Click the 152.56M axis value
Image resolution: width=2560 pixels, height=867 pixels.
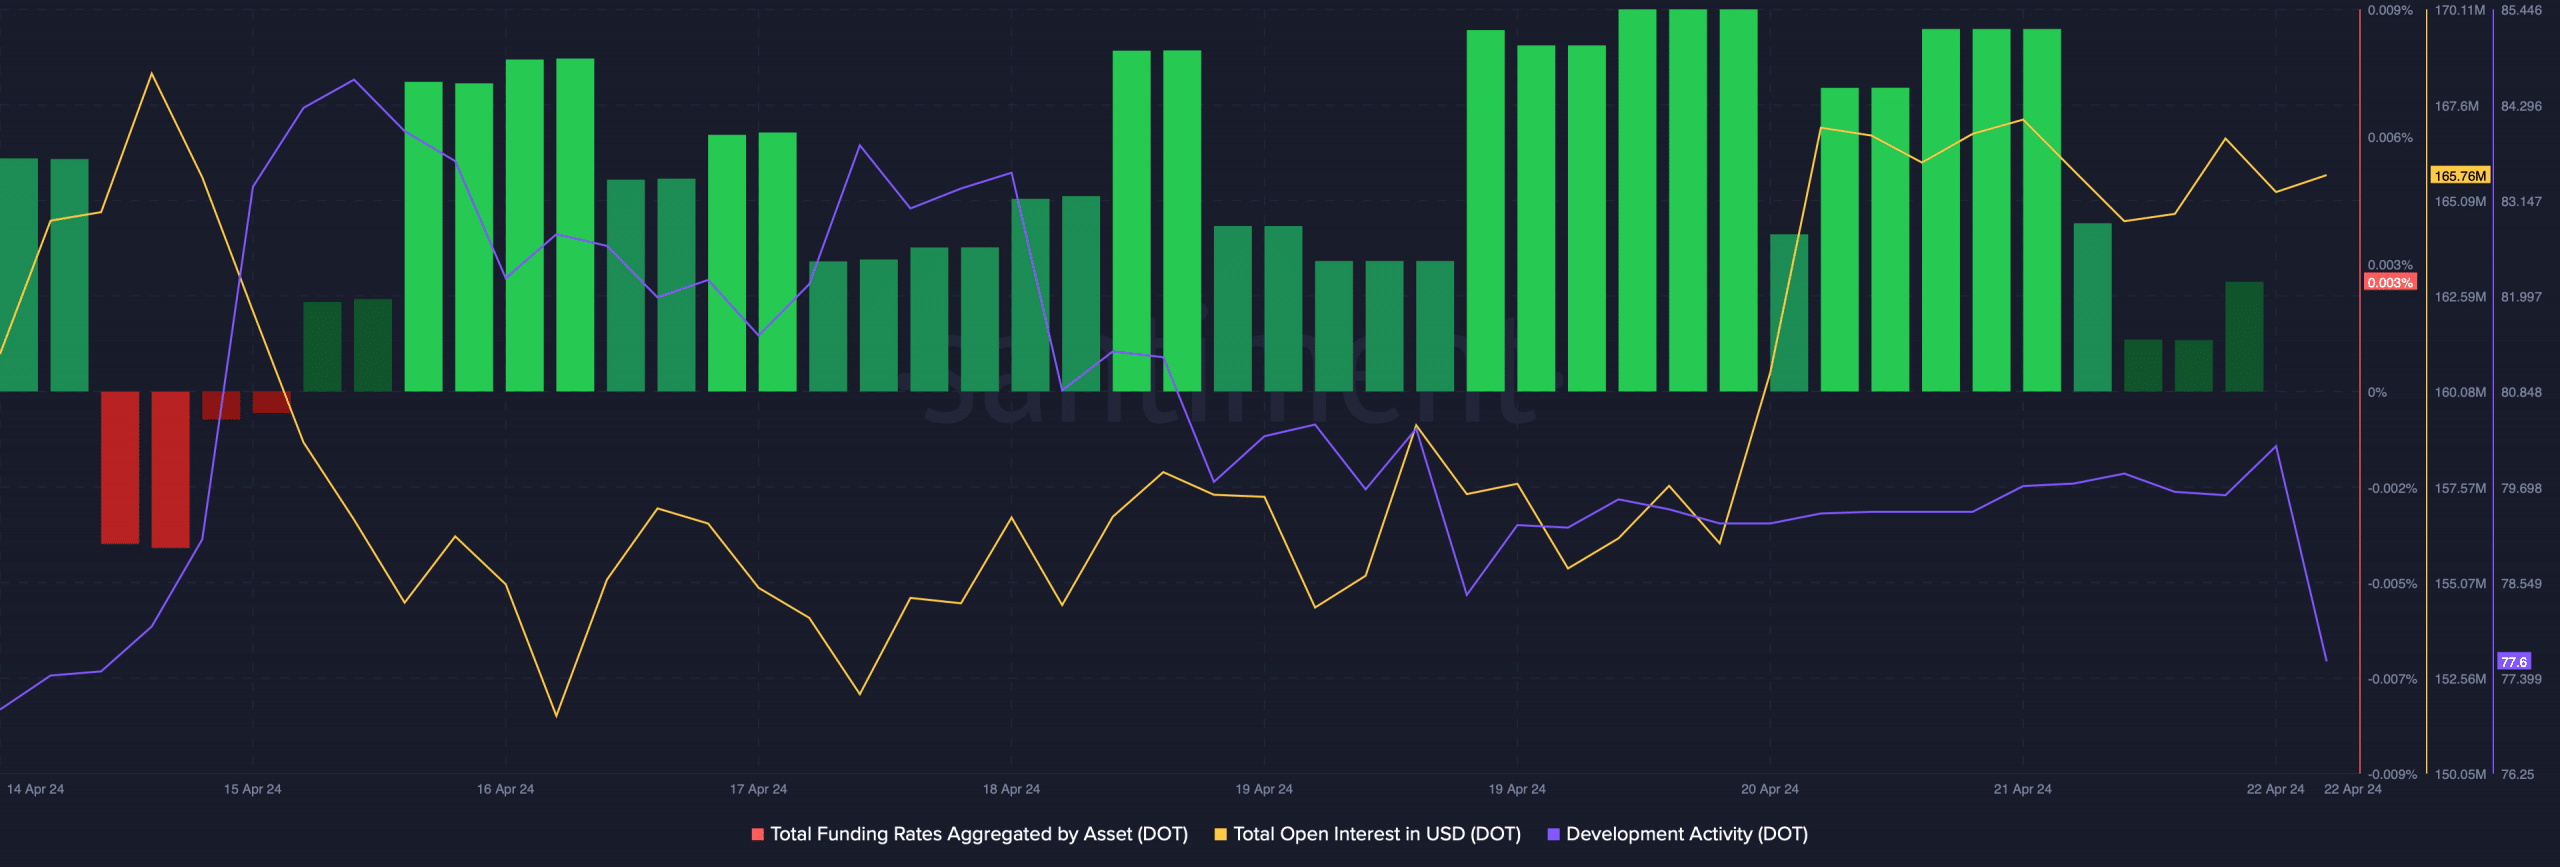(2460, 679)
